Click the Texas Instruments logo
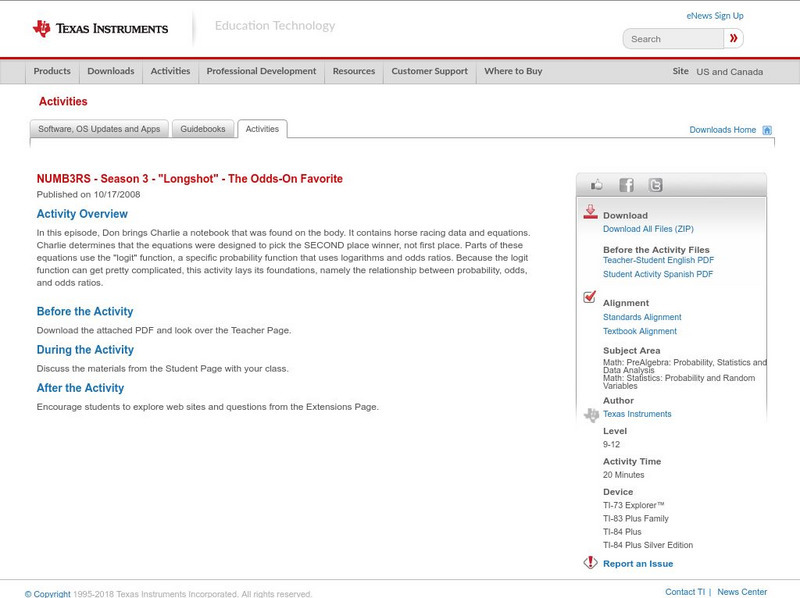Image resolution: width=800 pixels, height=598 pixels. 100,29
